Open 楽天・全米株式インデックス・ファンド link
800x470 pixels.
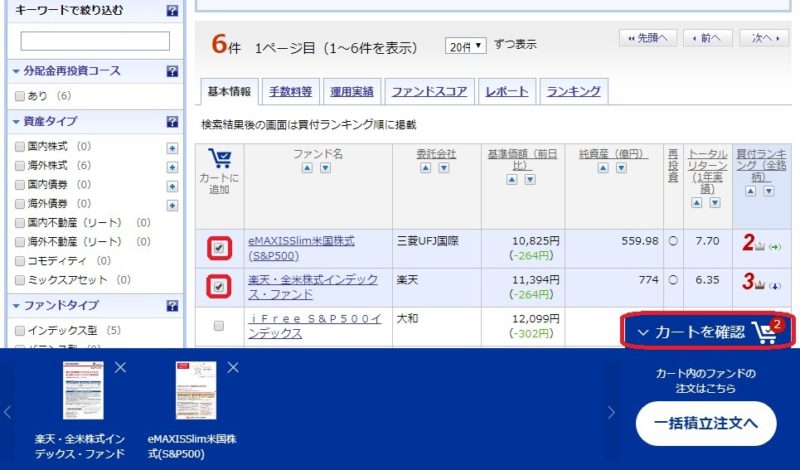pos(313,287)
